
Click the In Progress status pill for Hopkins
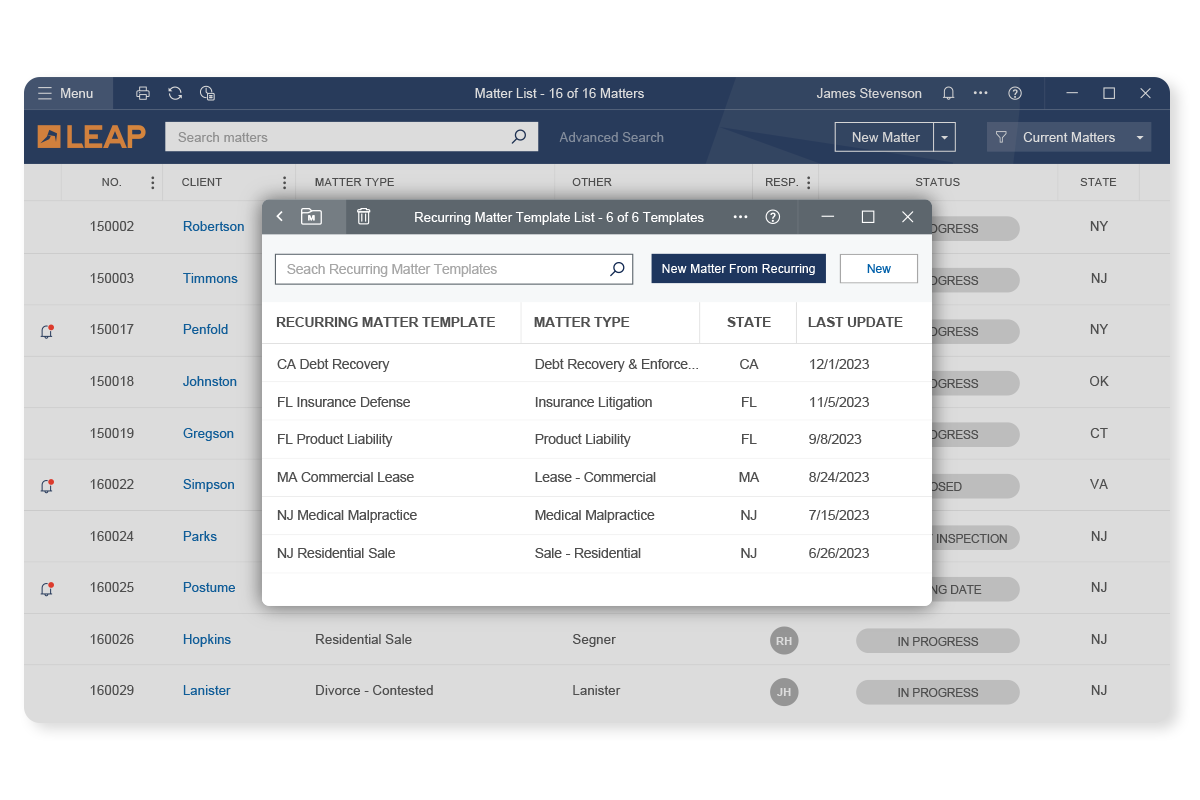[x=937, y=640]
